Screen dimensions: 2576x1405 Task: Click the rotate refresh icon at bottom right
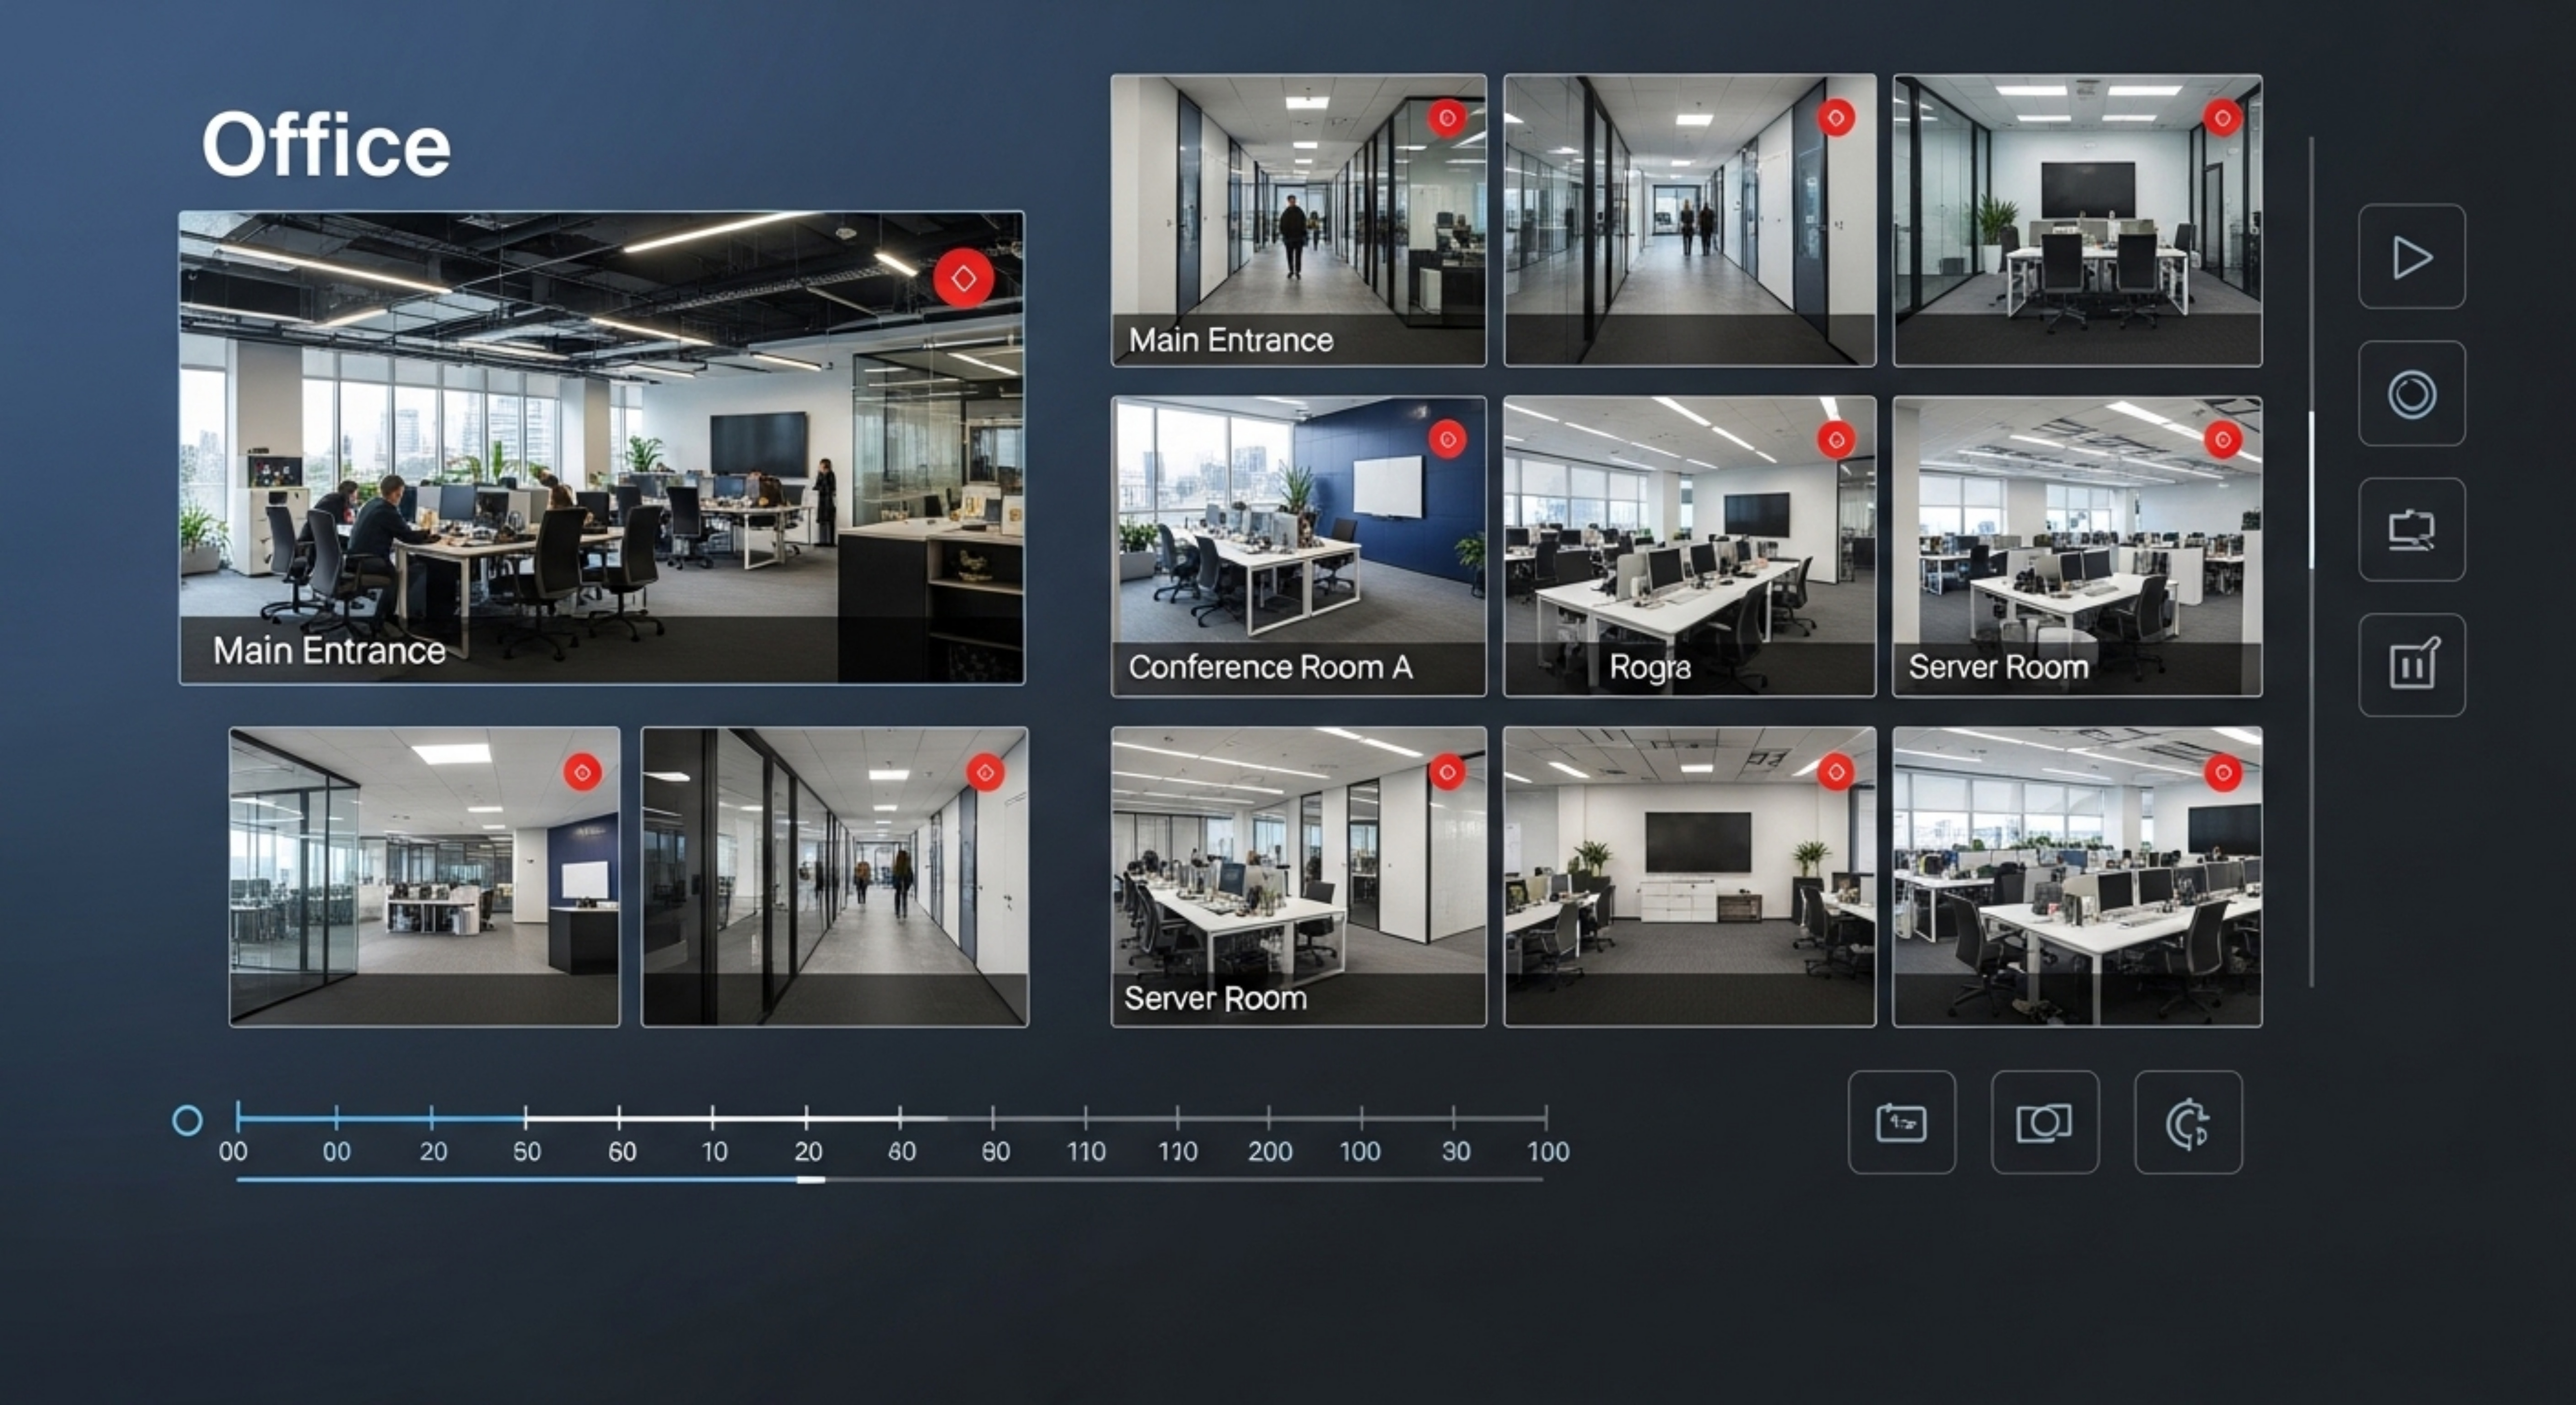coord(2188,1122)
